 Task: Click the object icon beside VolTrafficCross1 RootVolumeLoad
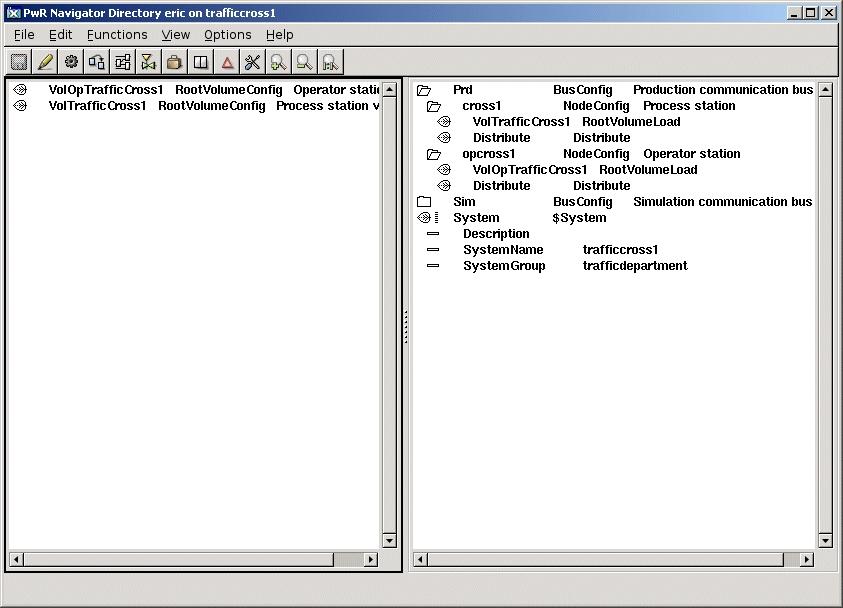click(444, 121)
